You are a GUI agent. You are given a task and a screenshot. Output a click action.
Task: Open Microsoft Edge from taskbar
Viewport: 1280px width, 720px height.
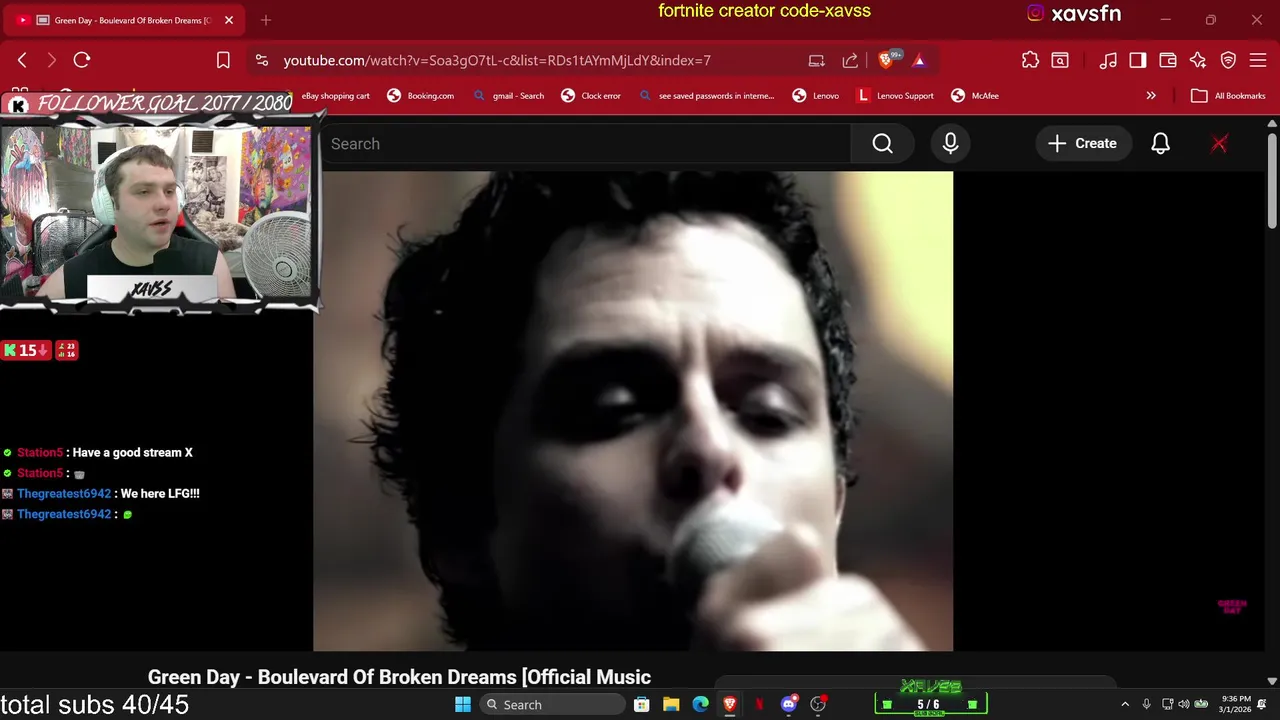point(700,704)
